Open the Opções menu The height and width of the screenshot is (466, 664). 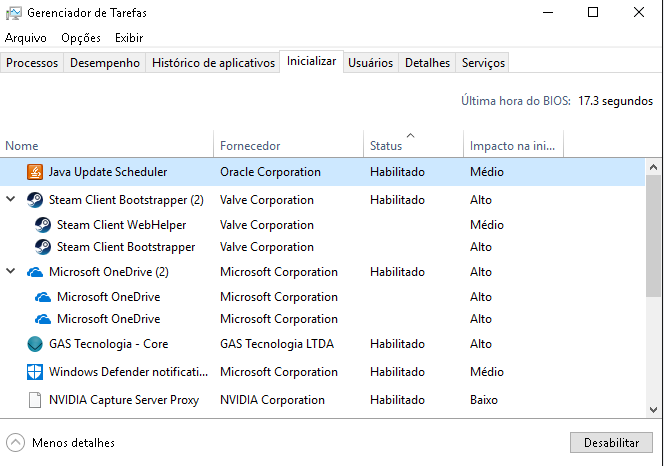pyautogui.click(x=81, y=38)
